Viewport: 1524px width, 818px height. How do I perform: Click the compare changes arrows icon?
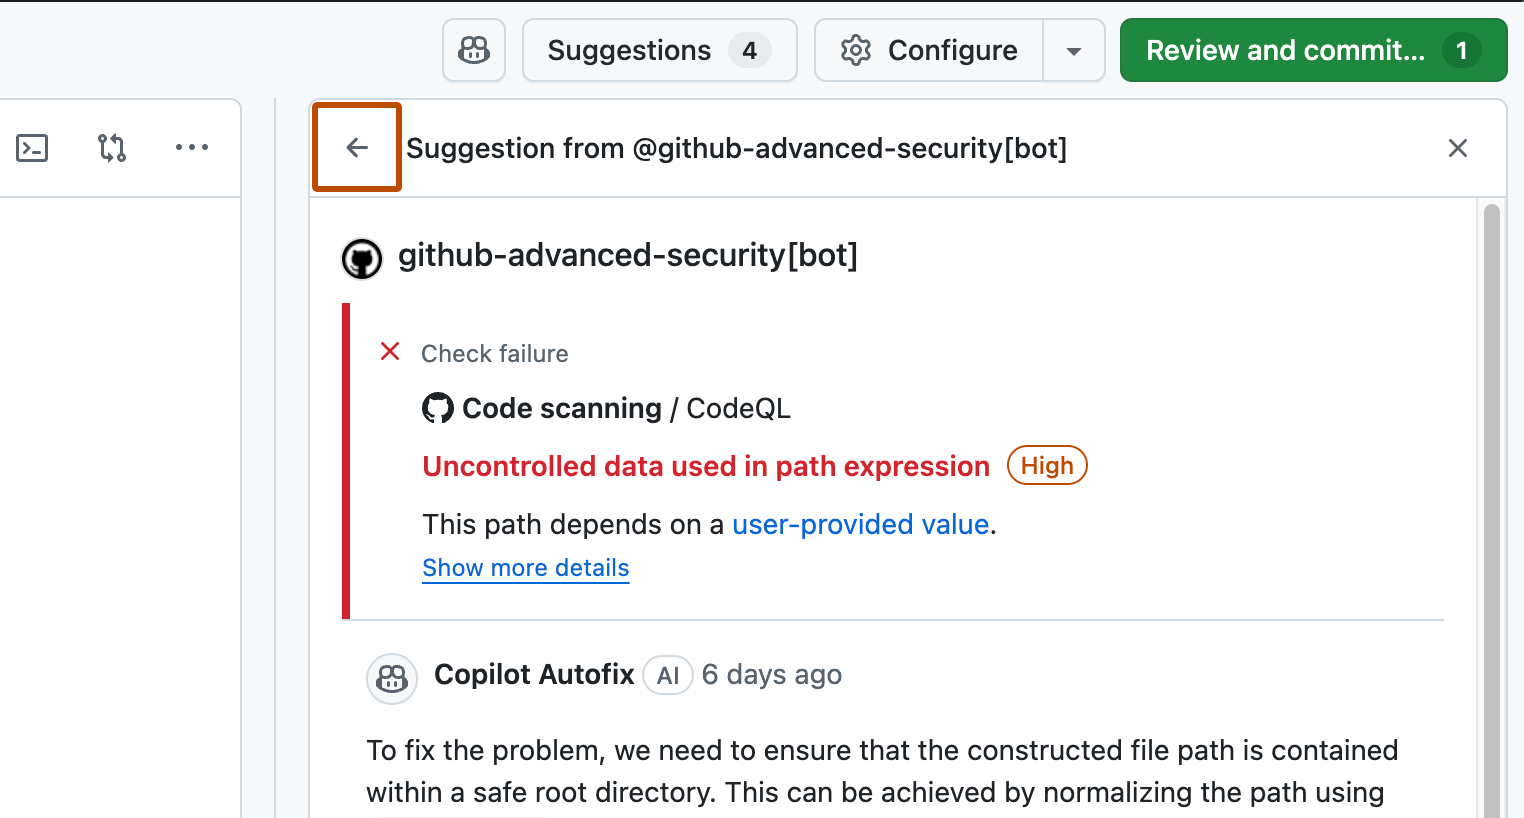click(x=112, y=148)
